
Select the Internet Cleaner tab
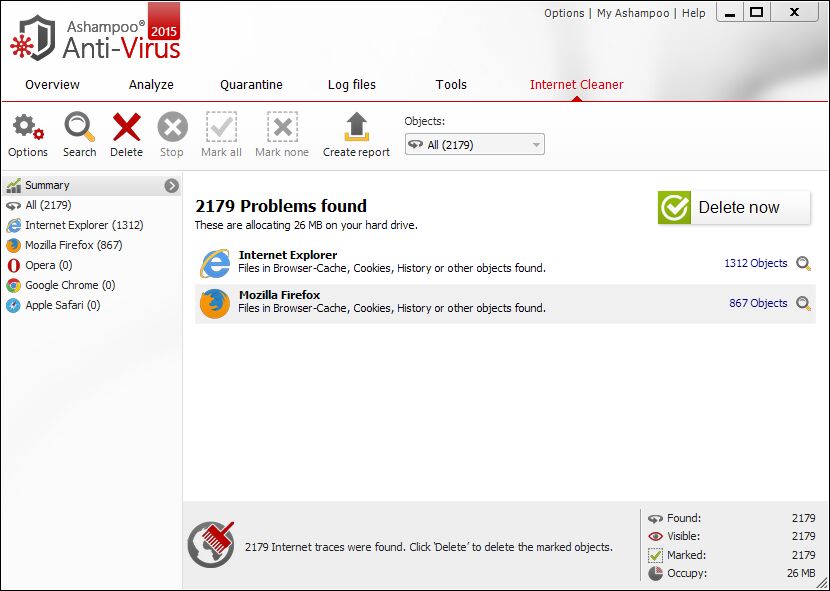click(576, 85)
